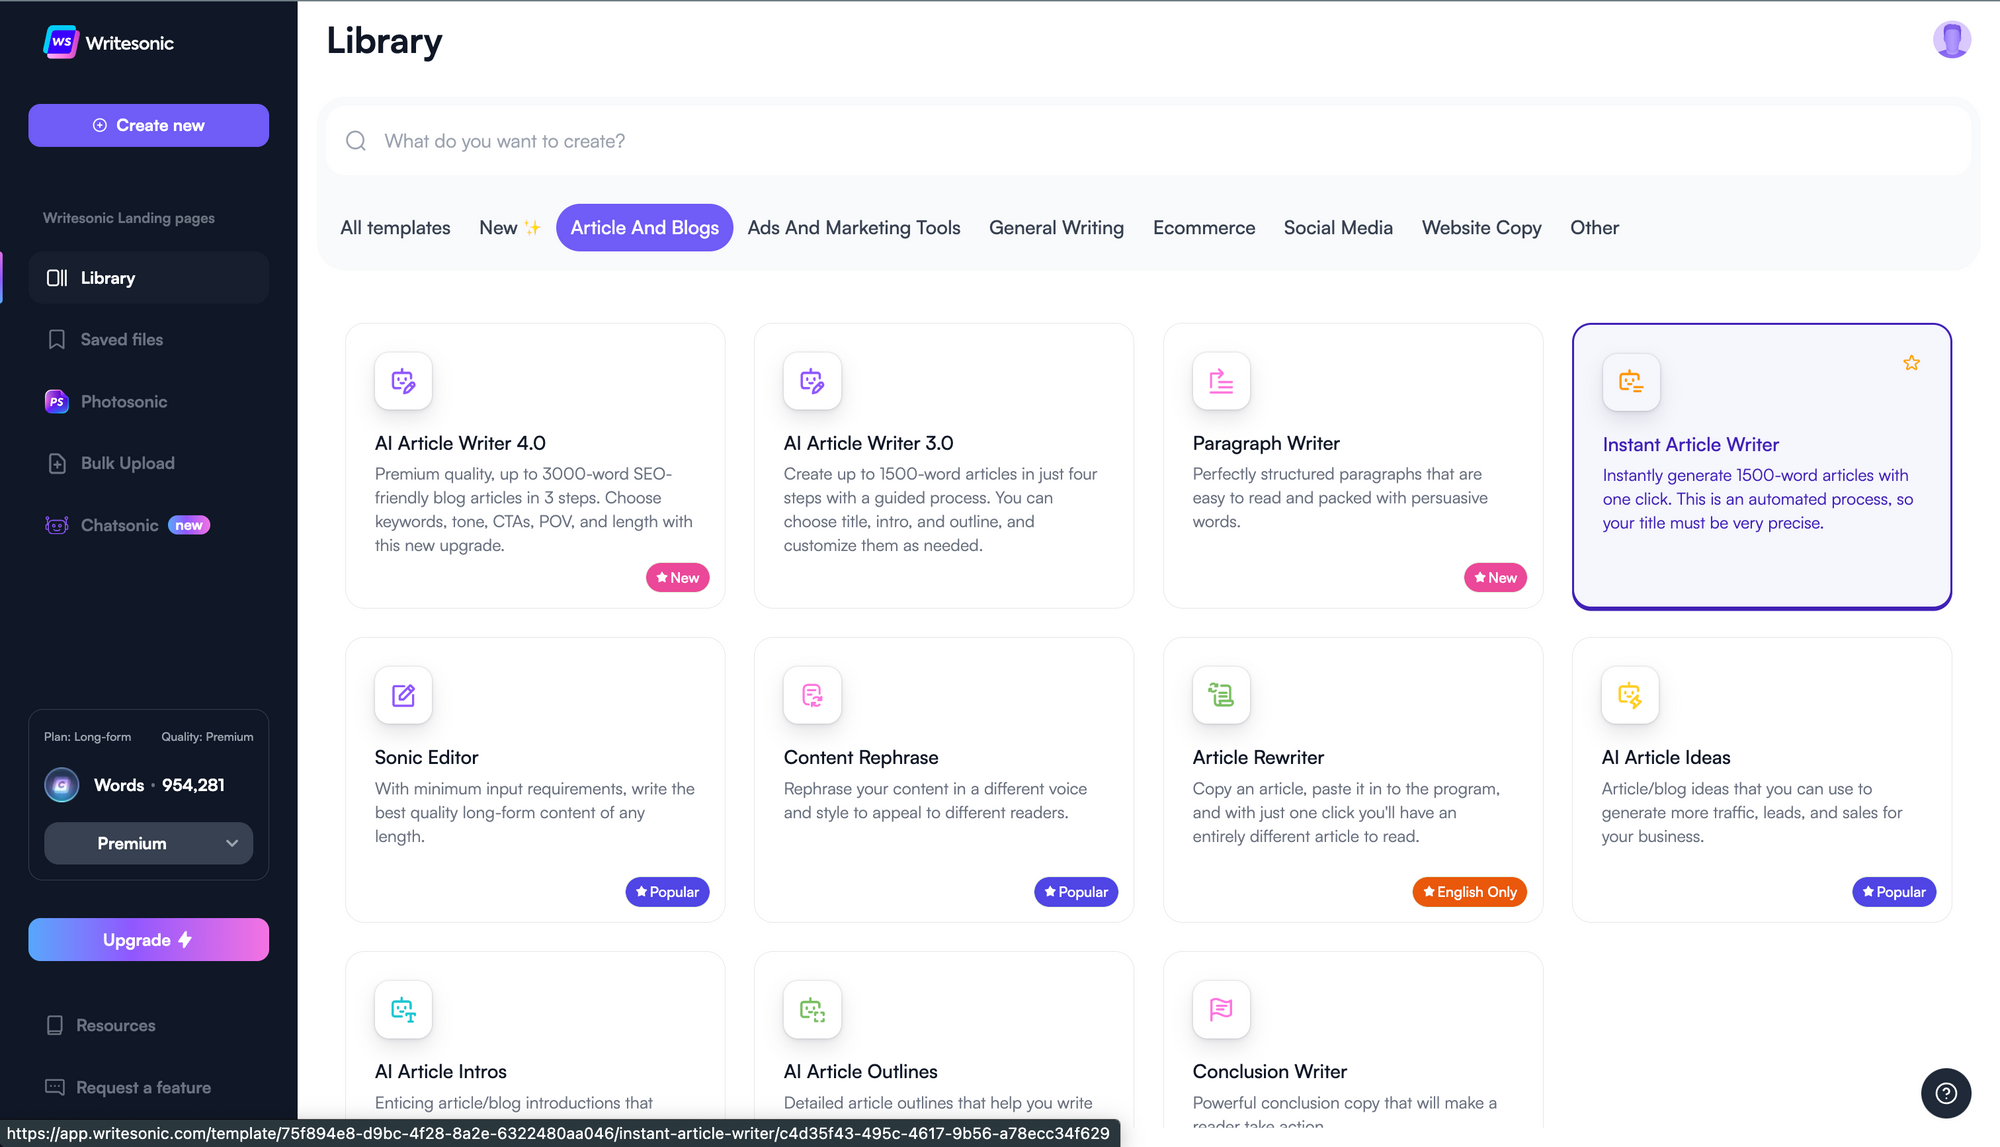Image resolution: width=2000 pixels, height=1147 pixels.
Task: Open Saved files in sidebar
Action: [121, 340]
